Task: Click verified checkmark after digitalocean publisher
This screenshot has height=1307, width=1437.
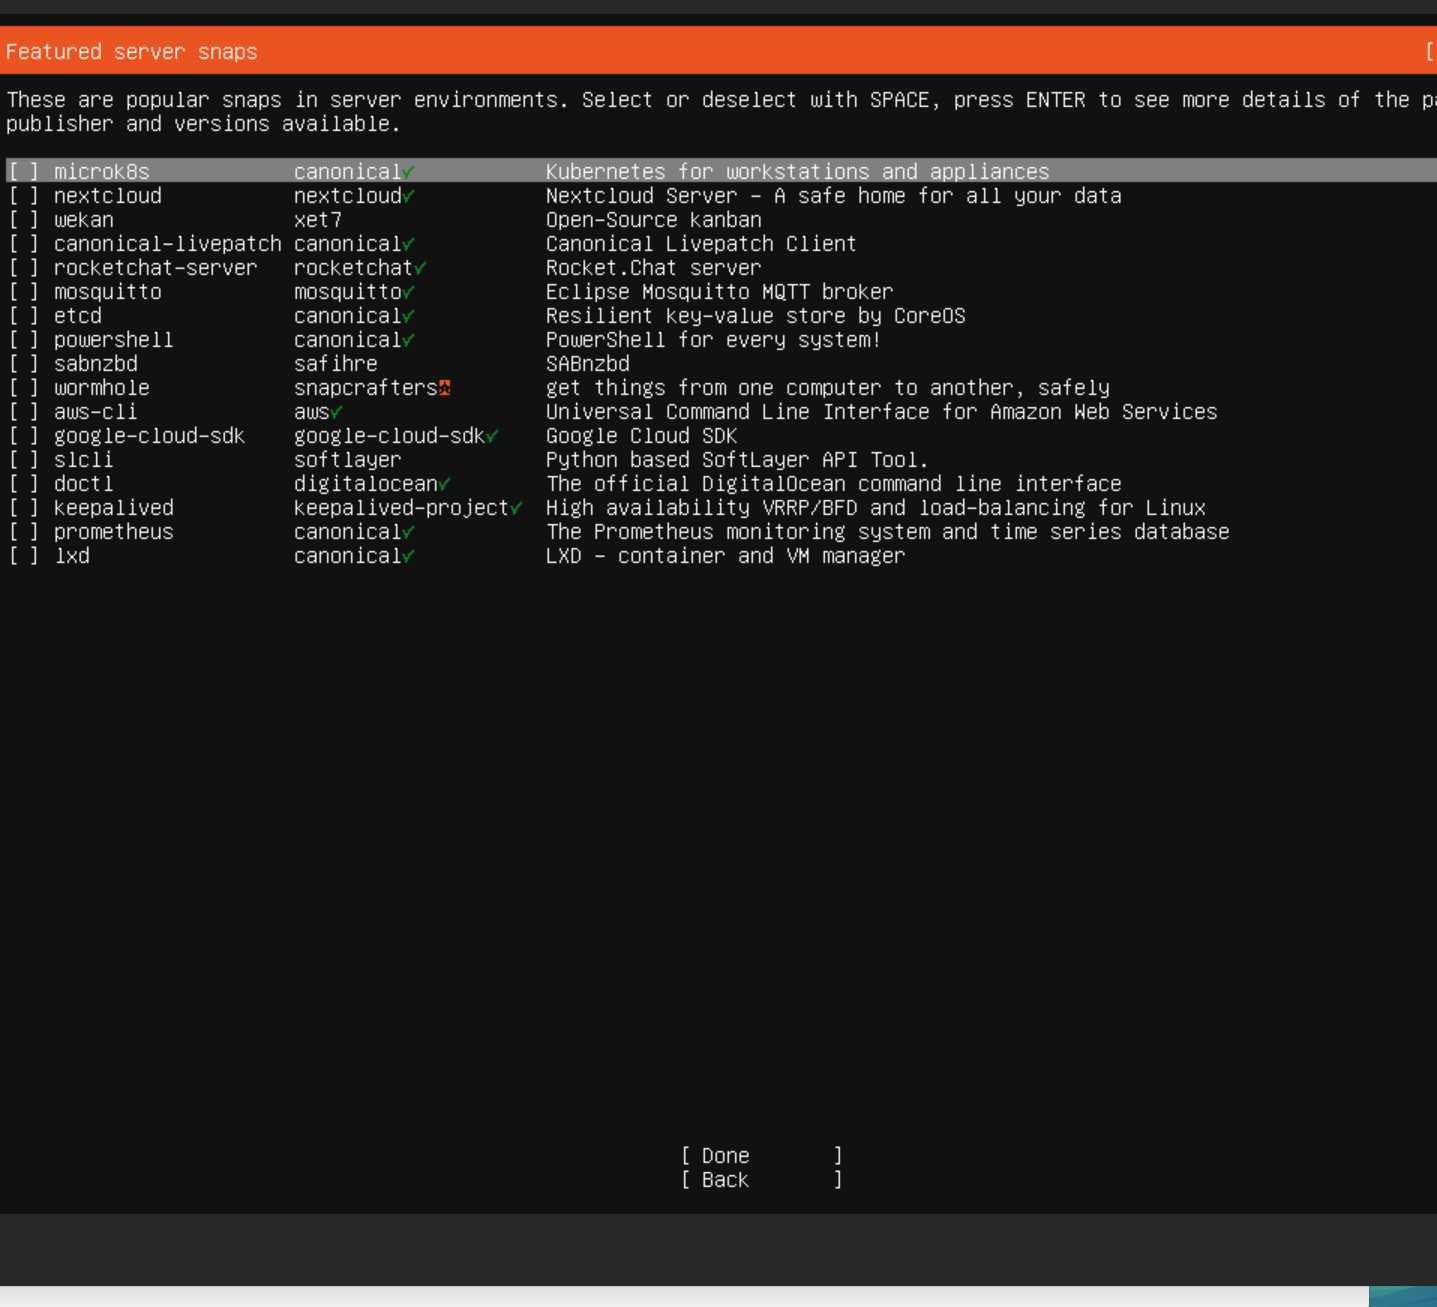Action: 445,484
